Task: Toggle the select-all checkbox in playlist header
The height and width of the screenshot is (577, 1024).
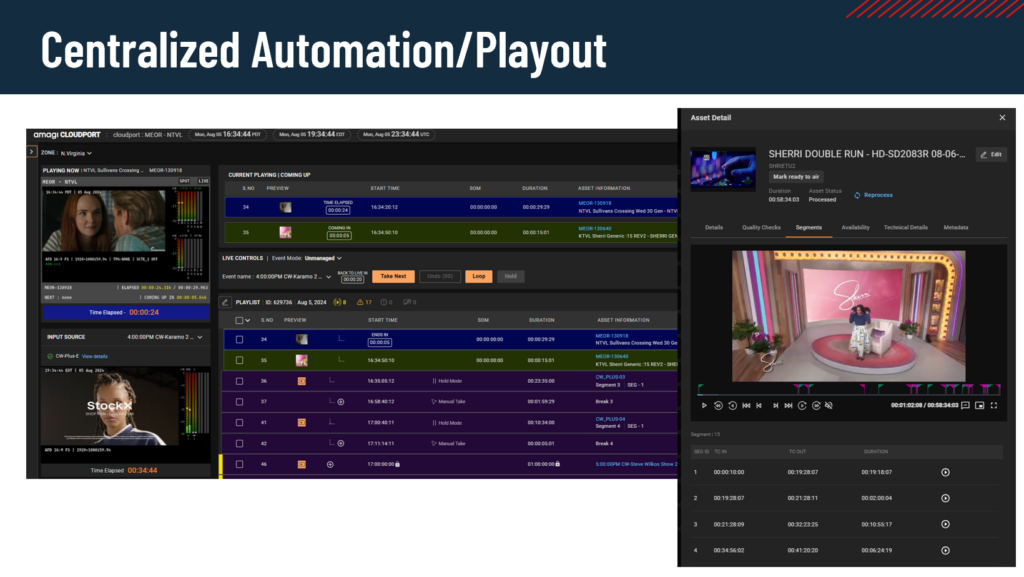Action: 239,320
